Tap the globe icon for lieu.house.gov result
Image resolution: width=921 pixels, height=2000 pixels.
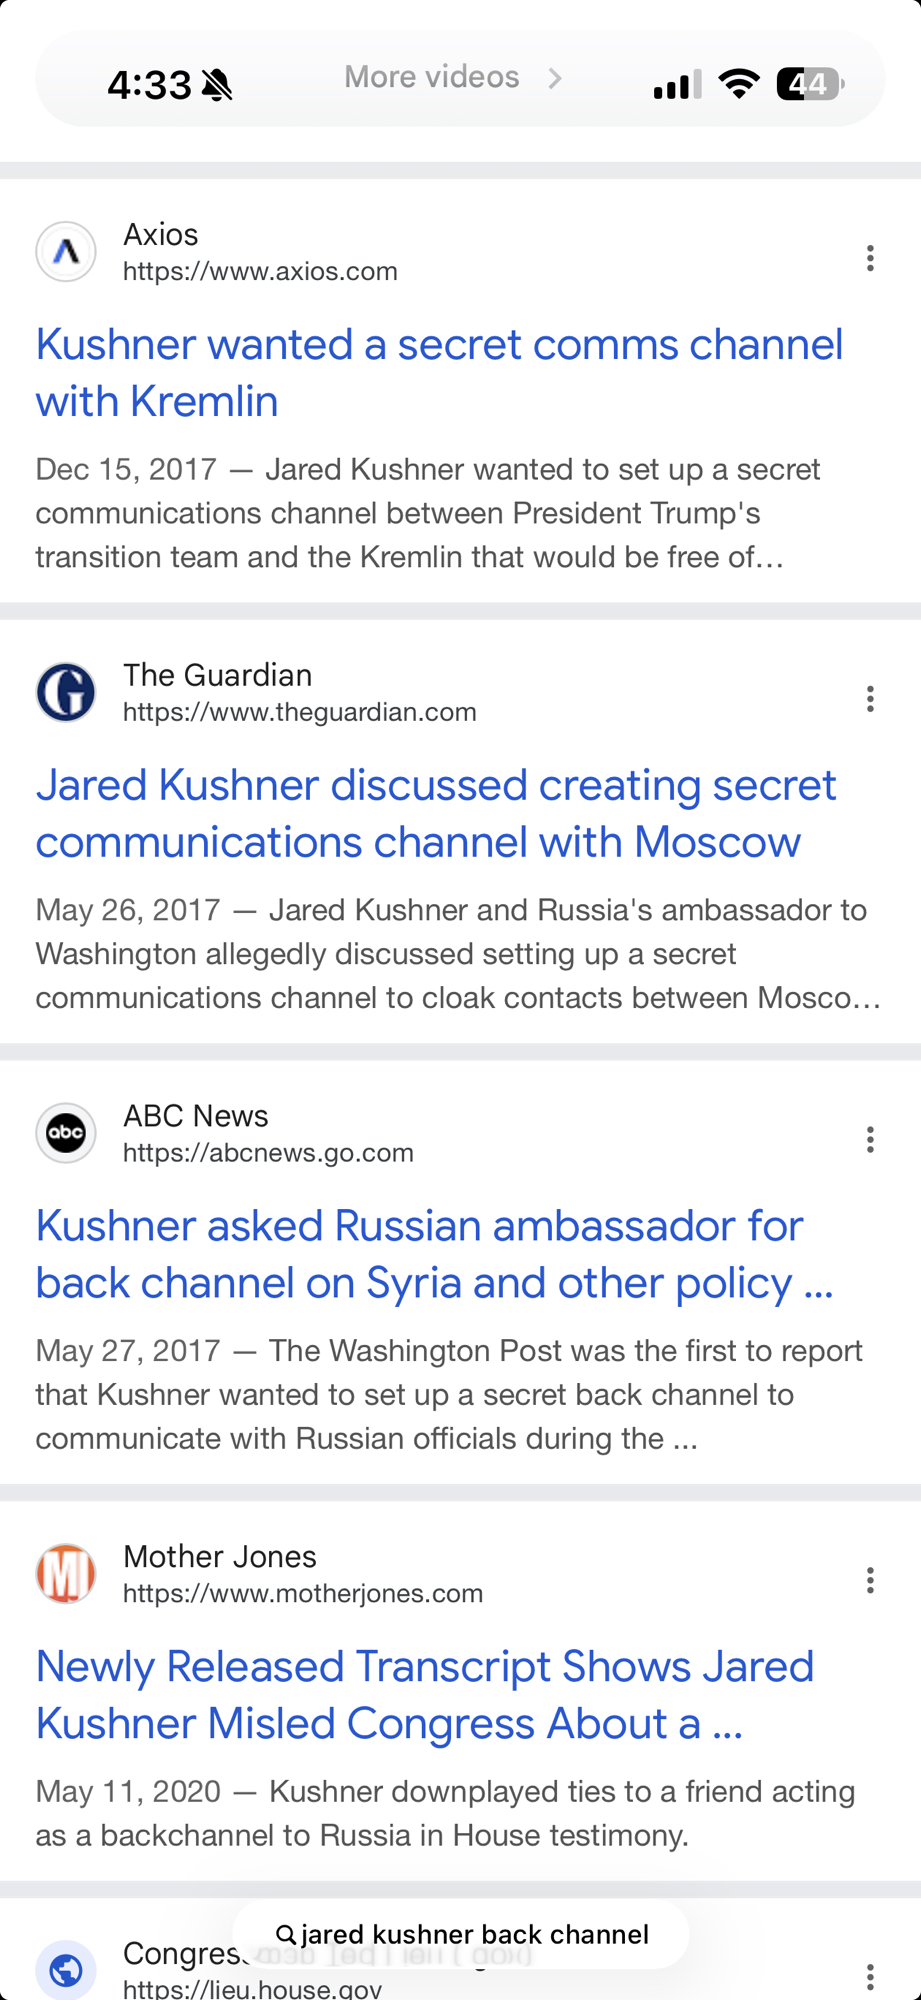tap(66, 1969)
